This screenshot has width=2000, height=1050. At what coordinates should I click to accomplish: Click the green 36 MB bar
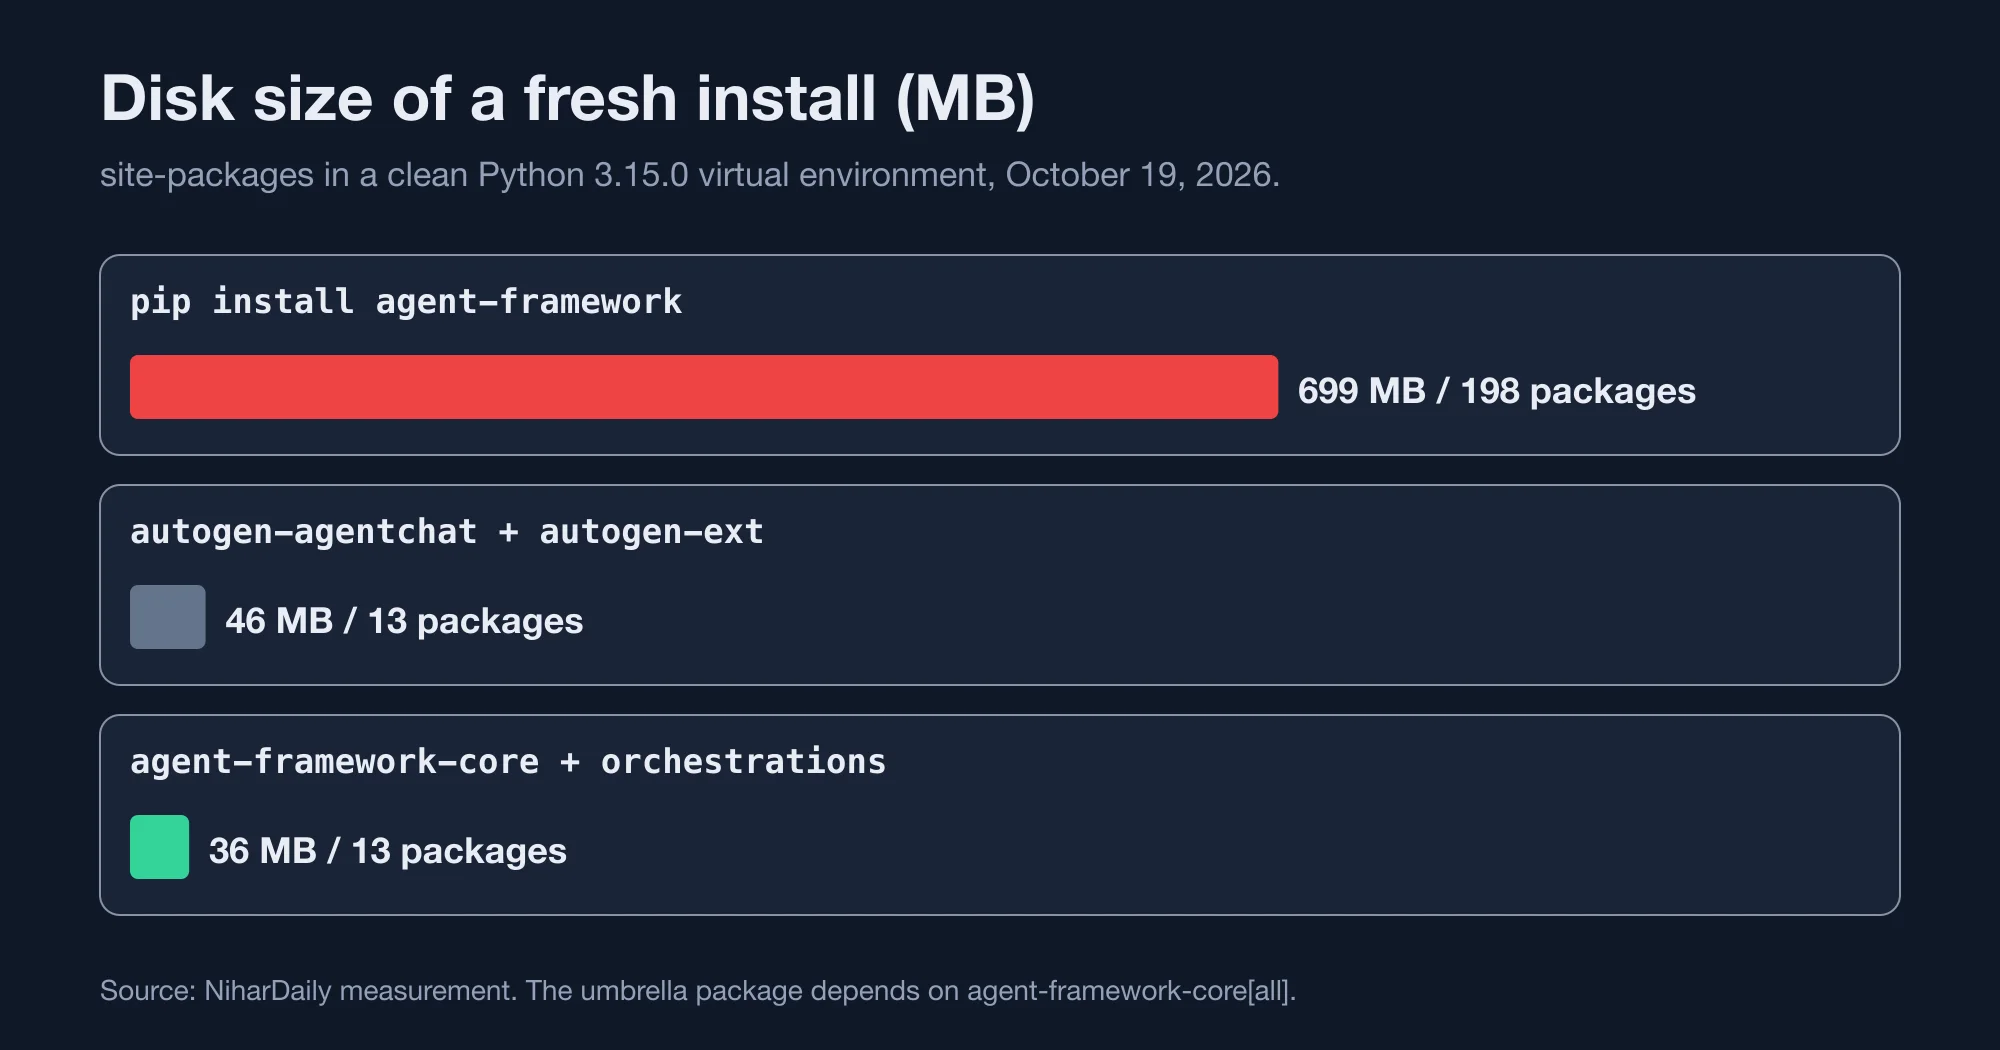coord(160,847)
